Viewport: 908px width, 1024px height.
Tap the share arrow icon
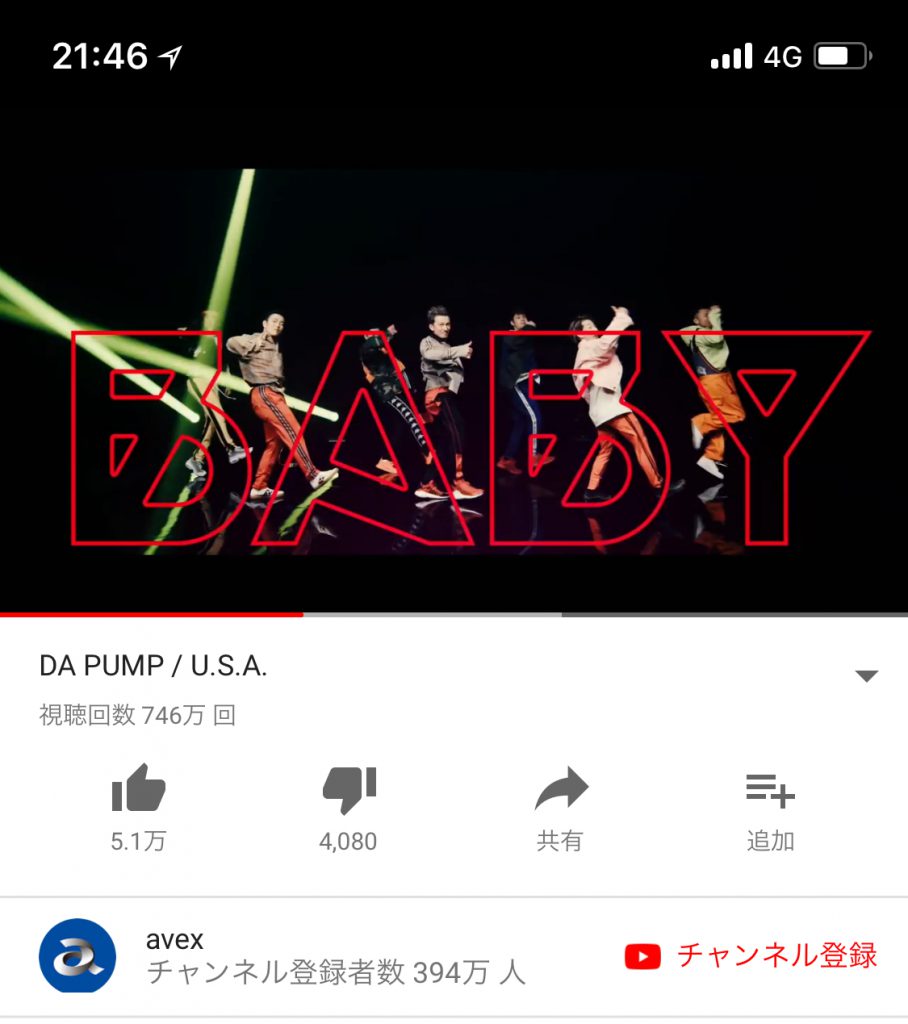(x=561, y=788)
